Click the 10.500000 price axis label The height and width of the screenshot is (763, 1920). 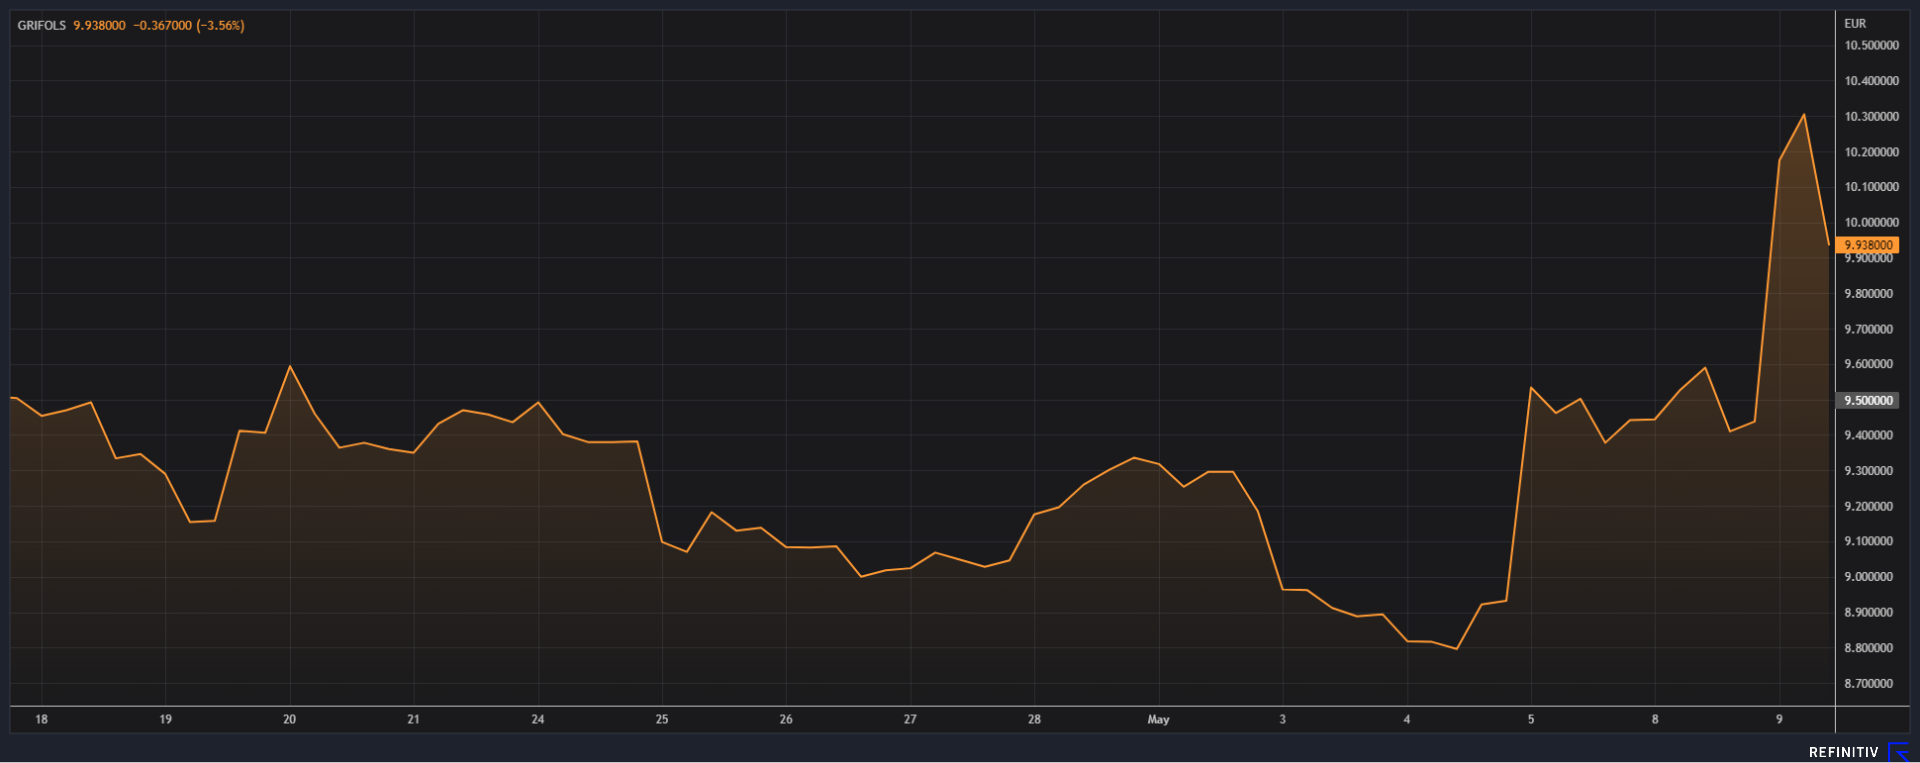point(1871,46)
